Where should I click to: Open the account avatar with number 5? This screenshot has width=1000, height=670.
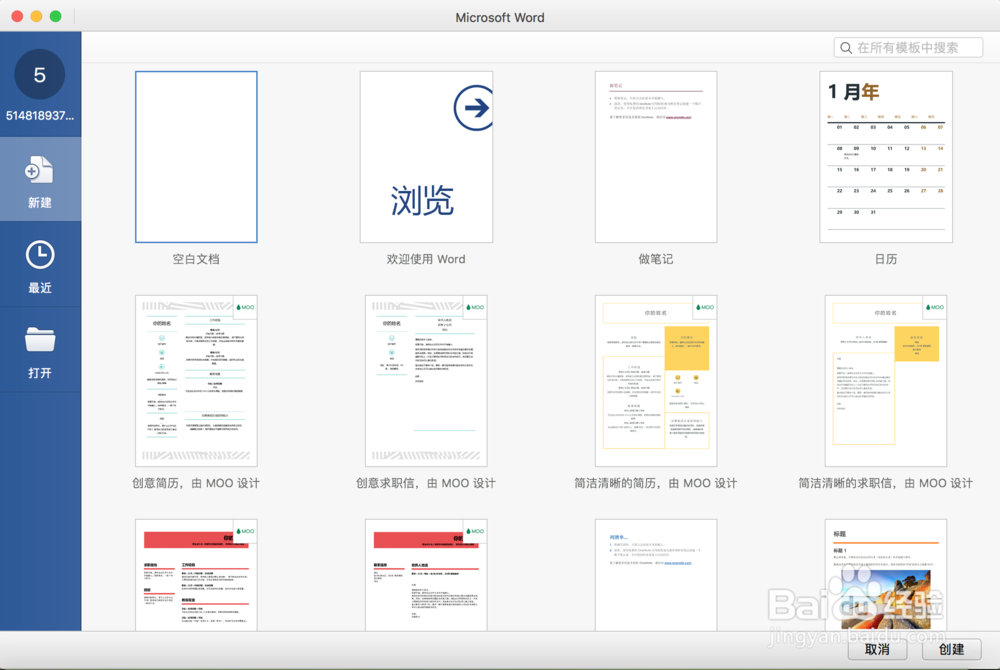[40, 75]
